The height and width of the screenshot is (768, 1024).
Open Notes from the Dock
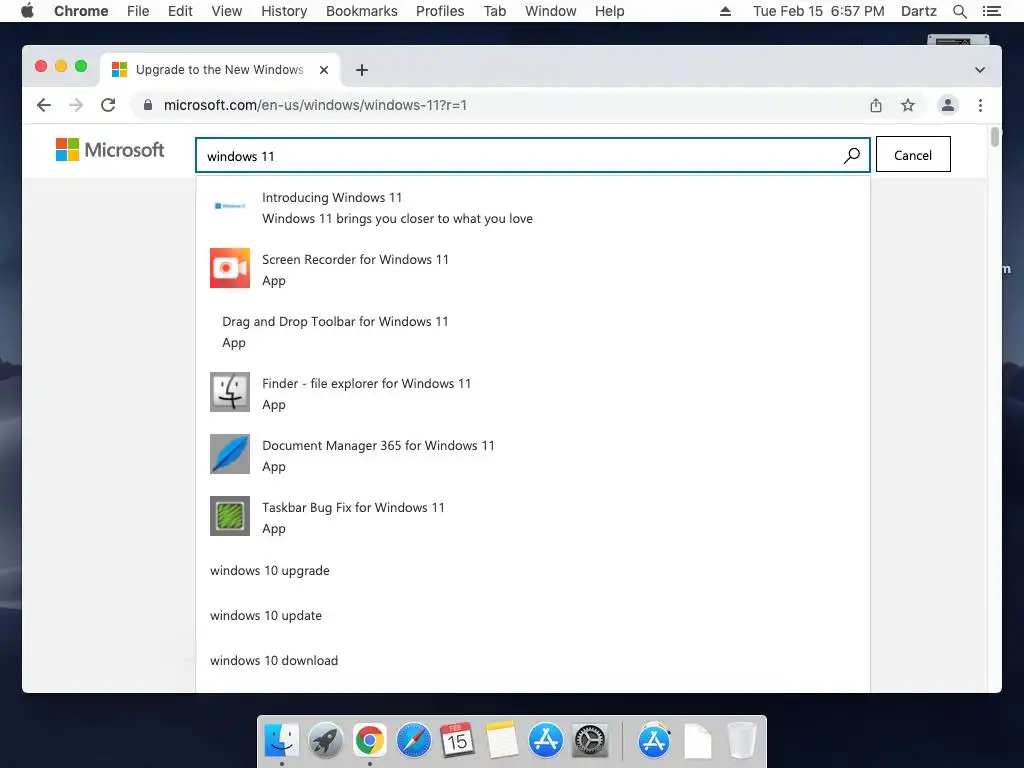click(x=502, y=741)
